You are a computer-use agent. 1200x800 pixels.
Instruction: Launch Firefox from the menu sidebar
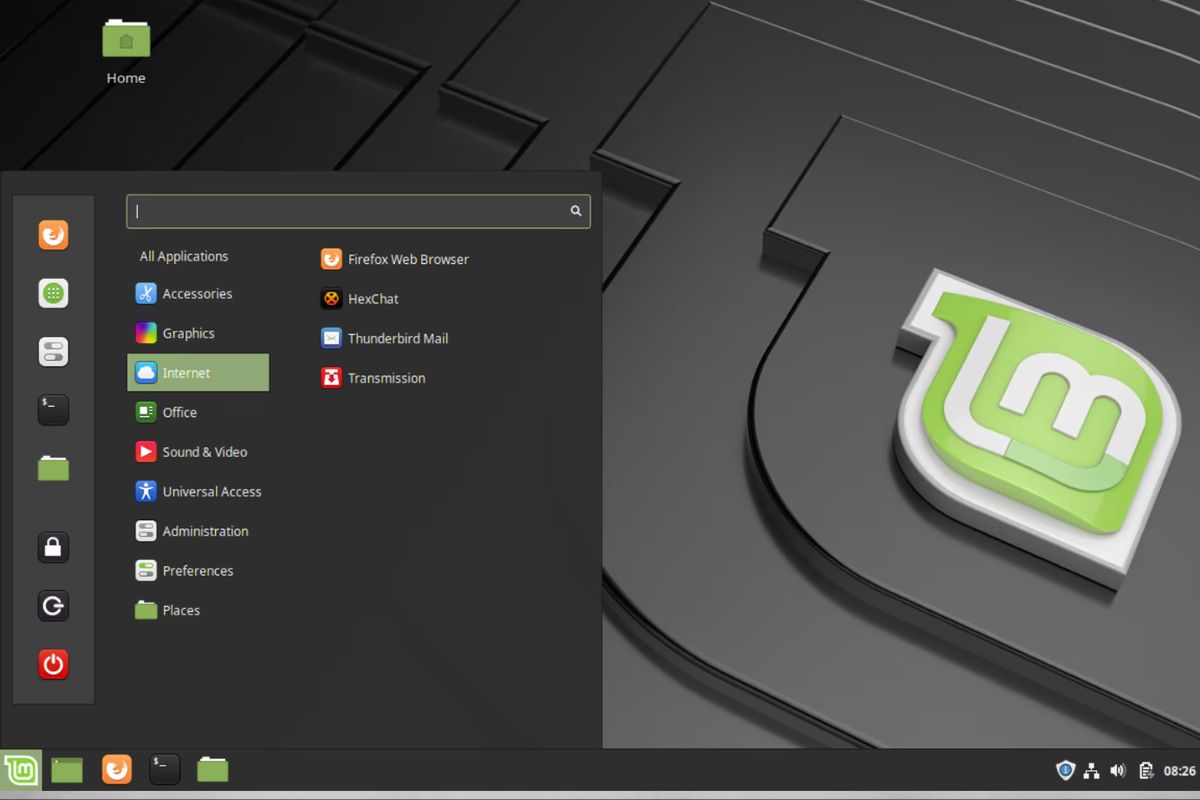(53, 235)
